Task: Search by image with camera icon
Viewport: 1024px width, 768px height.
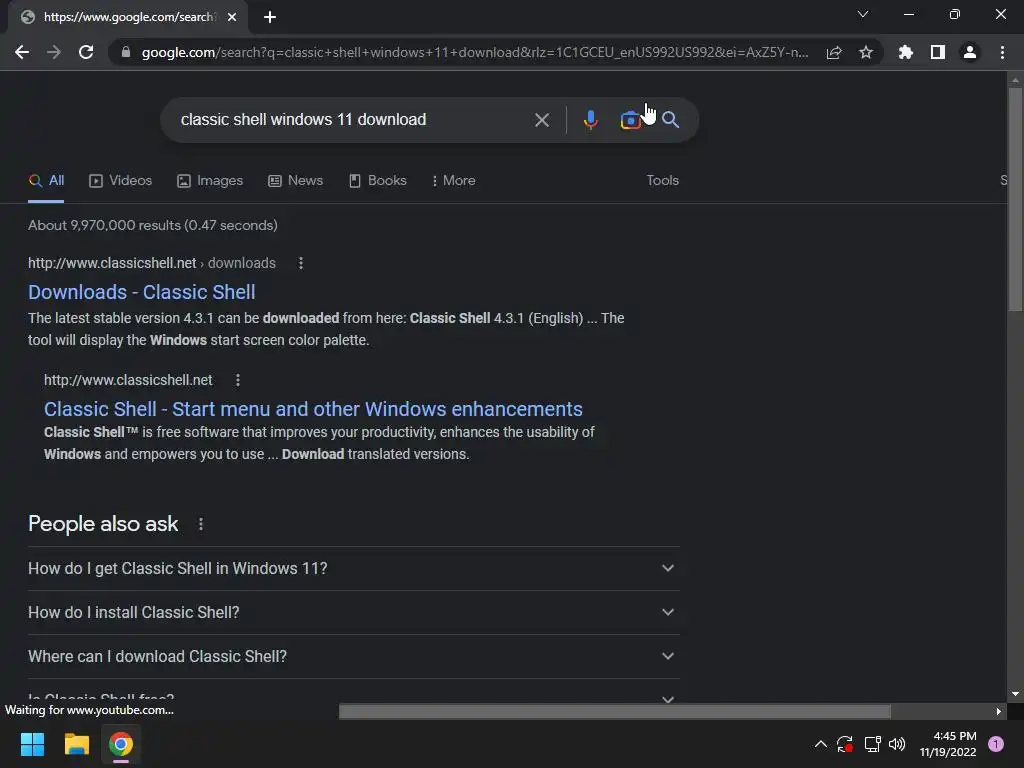Action: click(x=630, y=120)
